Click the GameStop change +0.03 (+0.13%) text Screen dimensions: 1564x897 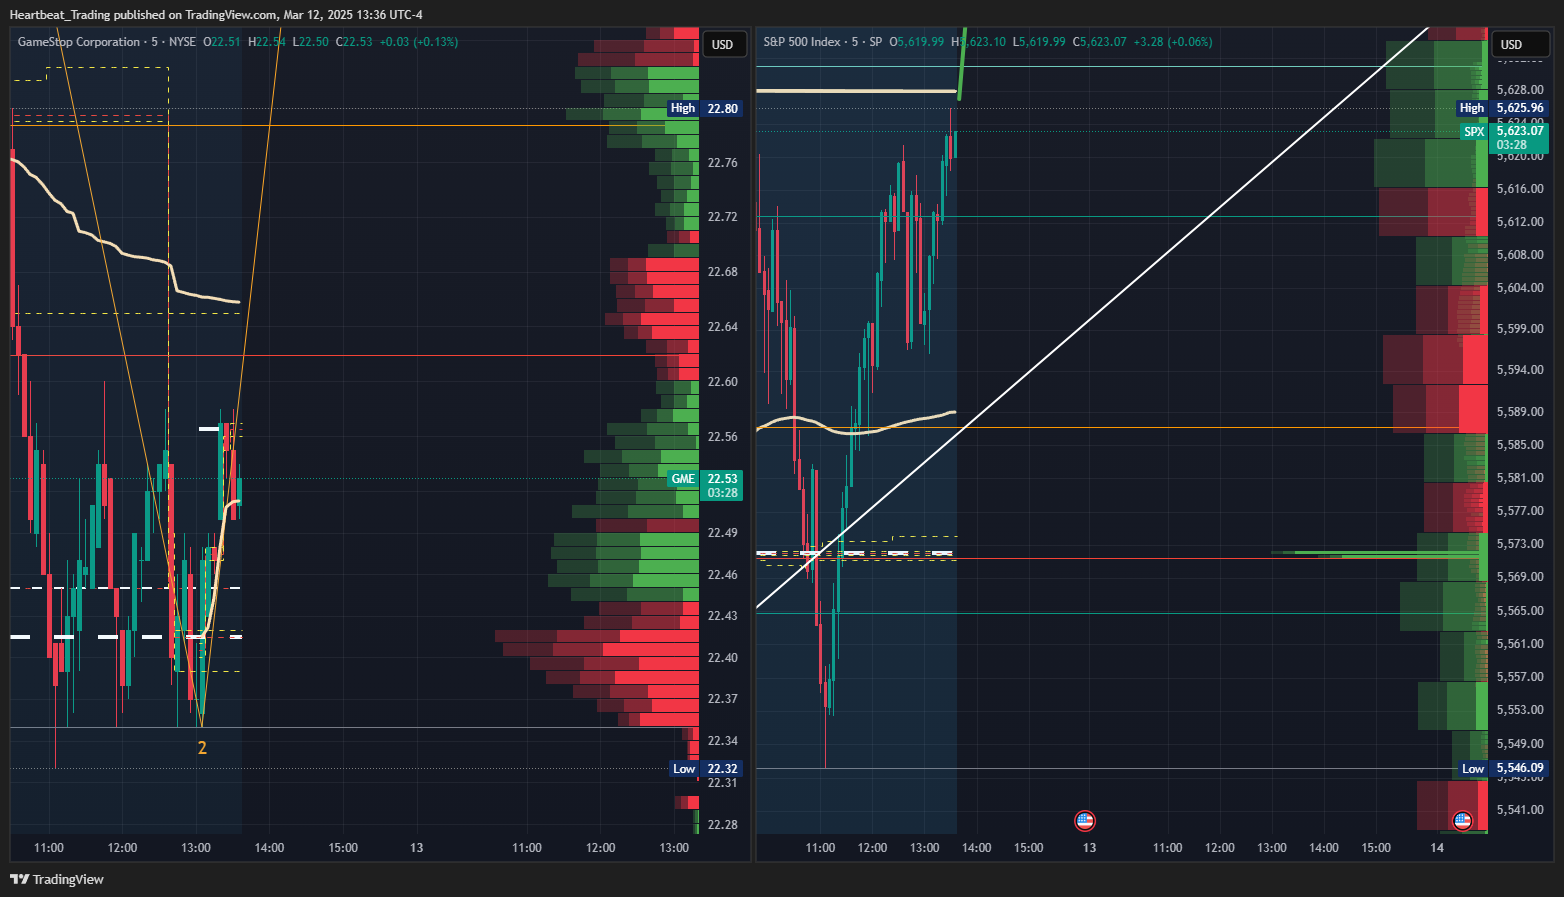419,42
